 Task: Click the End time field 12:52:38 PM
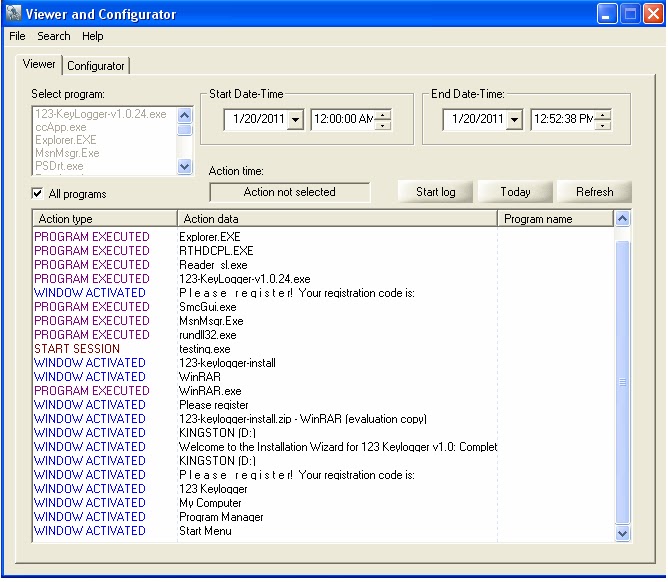563,119
